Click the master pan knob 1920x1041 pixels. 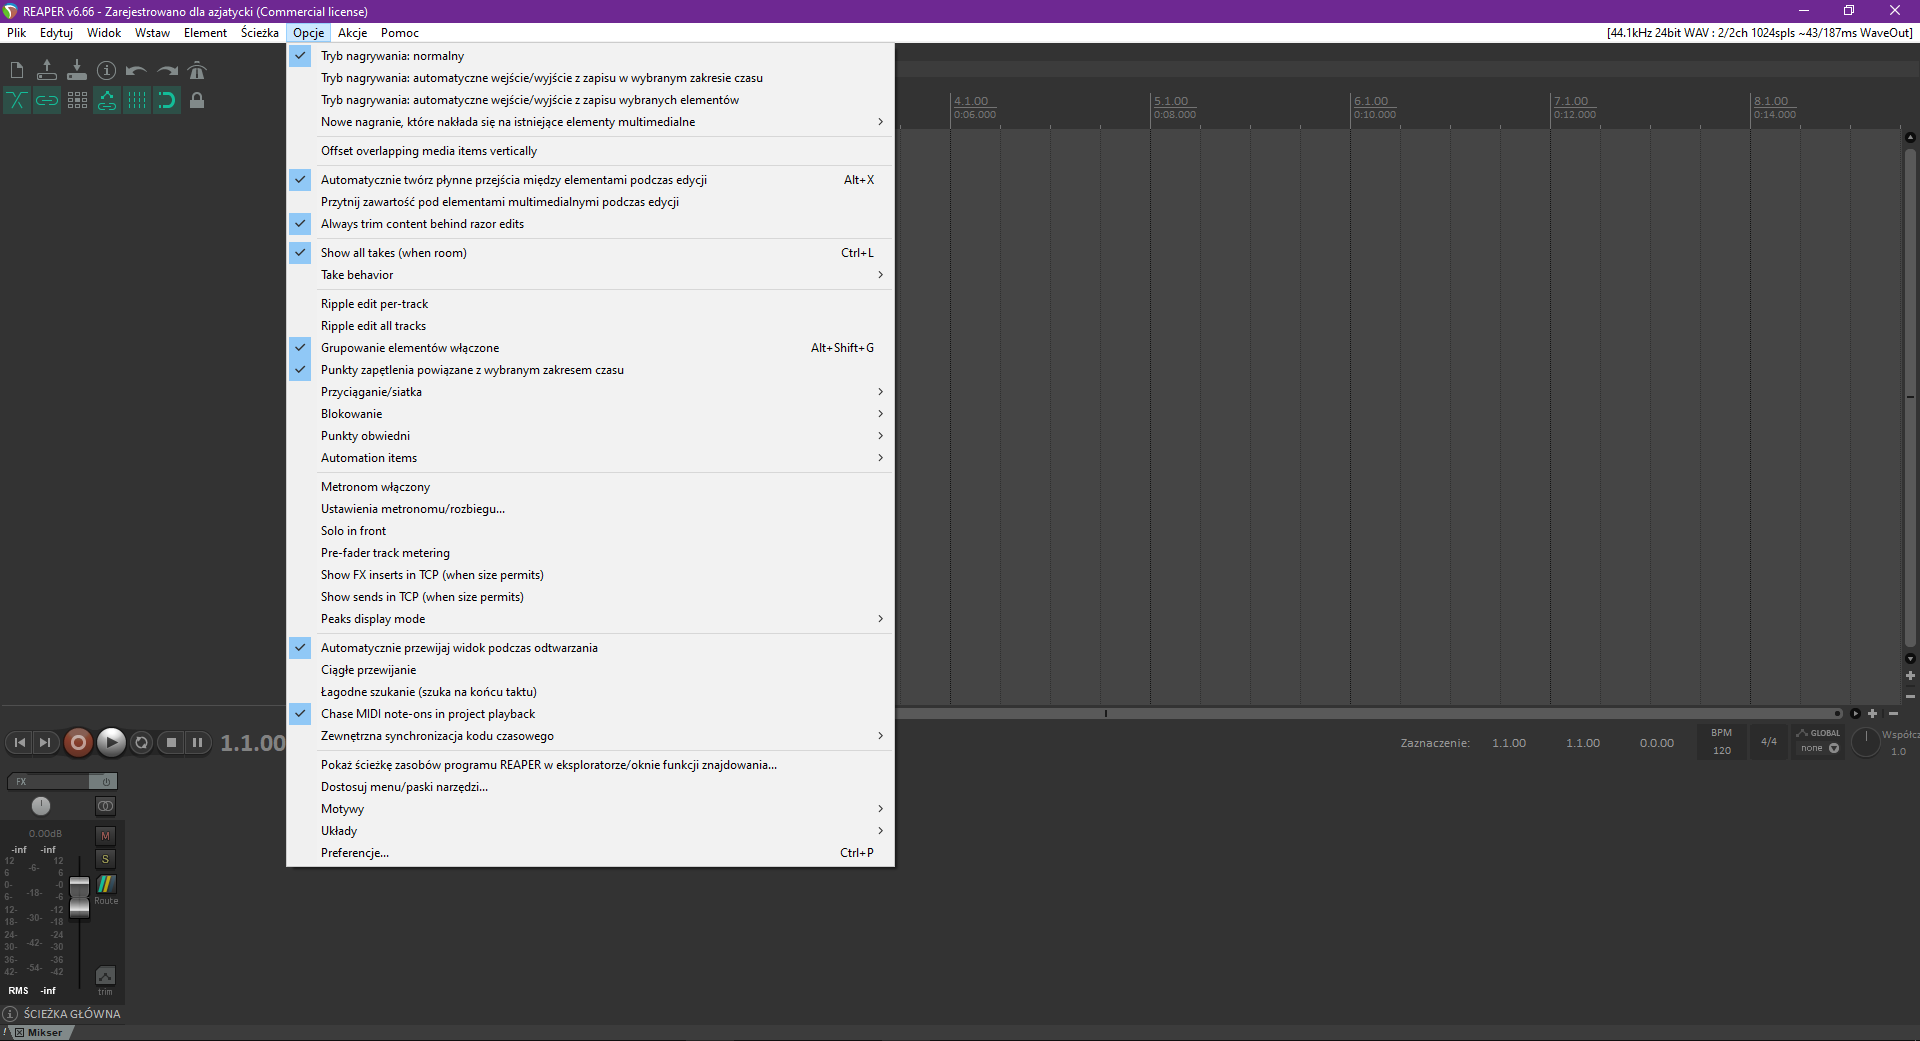[x=41, y=806]
